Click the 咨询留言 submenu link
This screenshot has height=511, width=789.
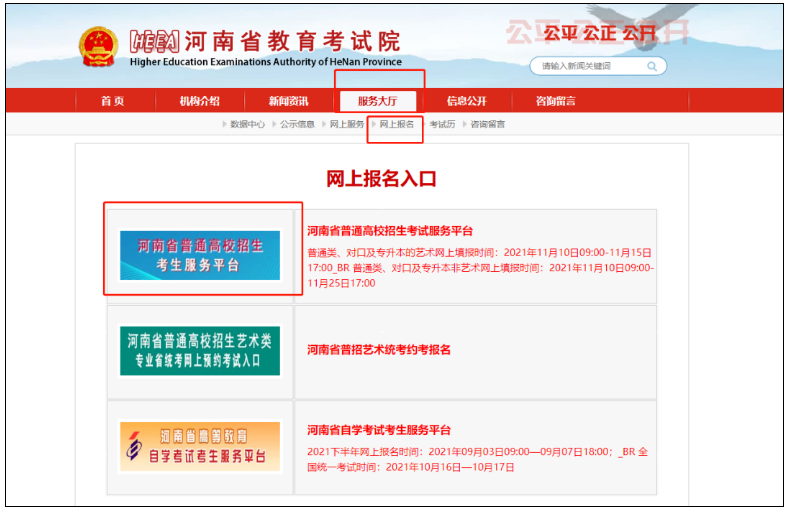coord(488,125)
